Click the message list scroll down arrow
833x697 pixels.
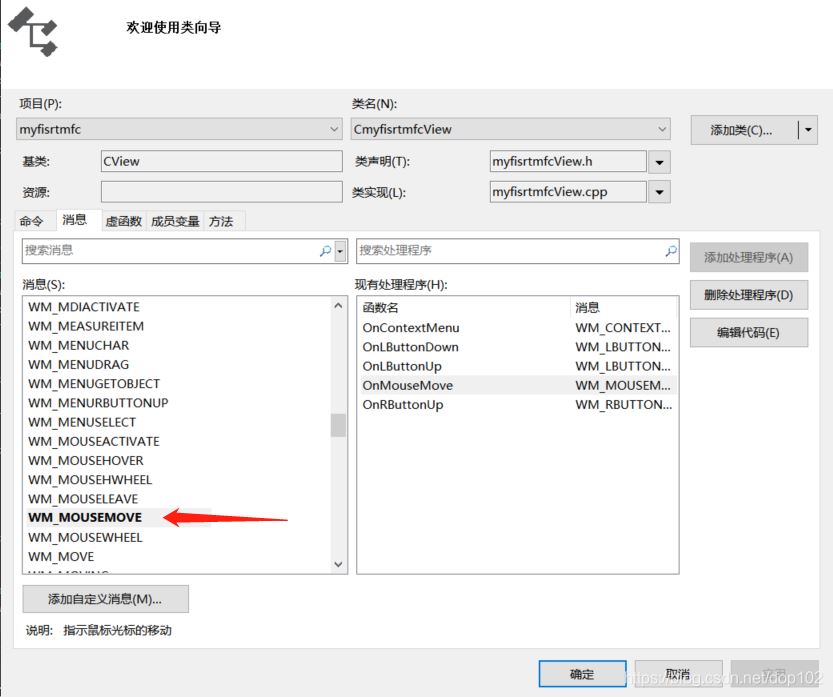(x=338, y=564)
